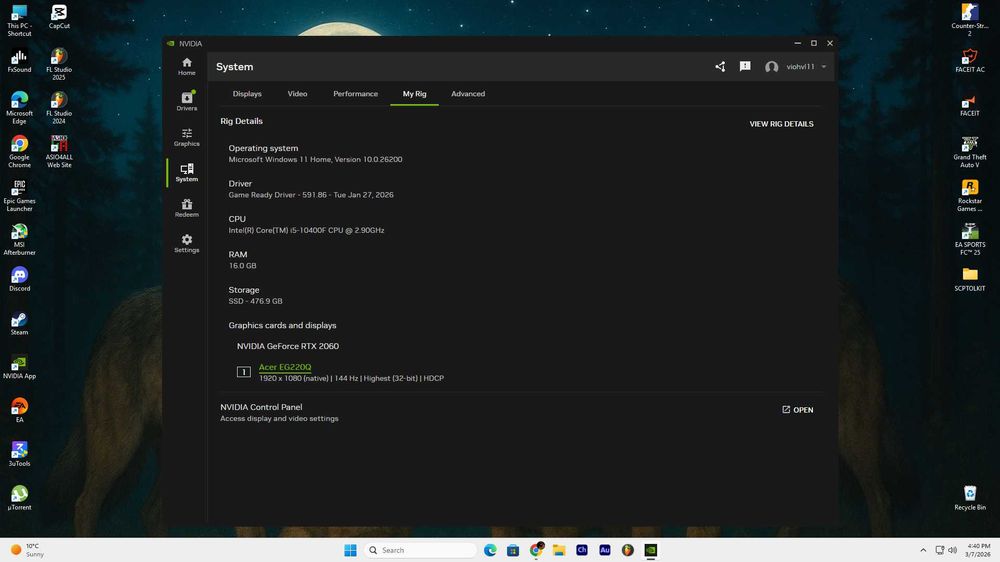This screenshot has width=1000, height=562.
Task: Show hidden system tray icons
Action: pyautogui.click(x=923, y=550)
